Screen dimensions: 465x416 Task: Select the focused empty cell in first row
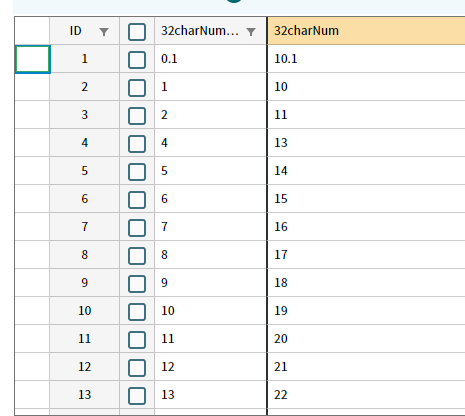click(x=33, y=59)
